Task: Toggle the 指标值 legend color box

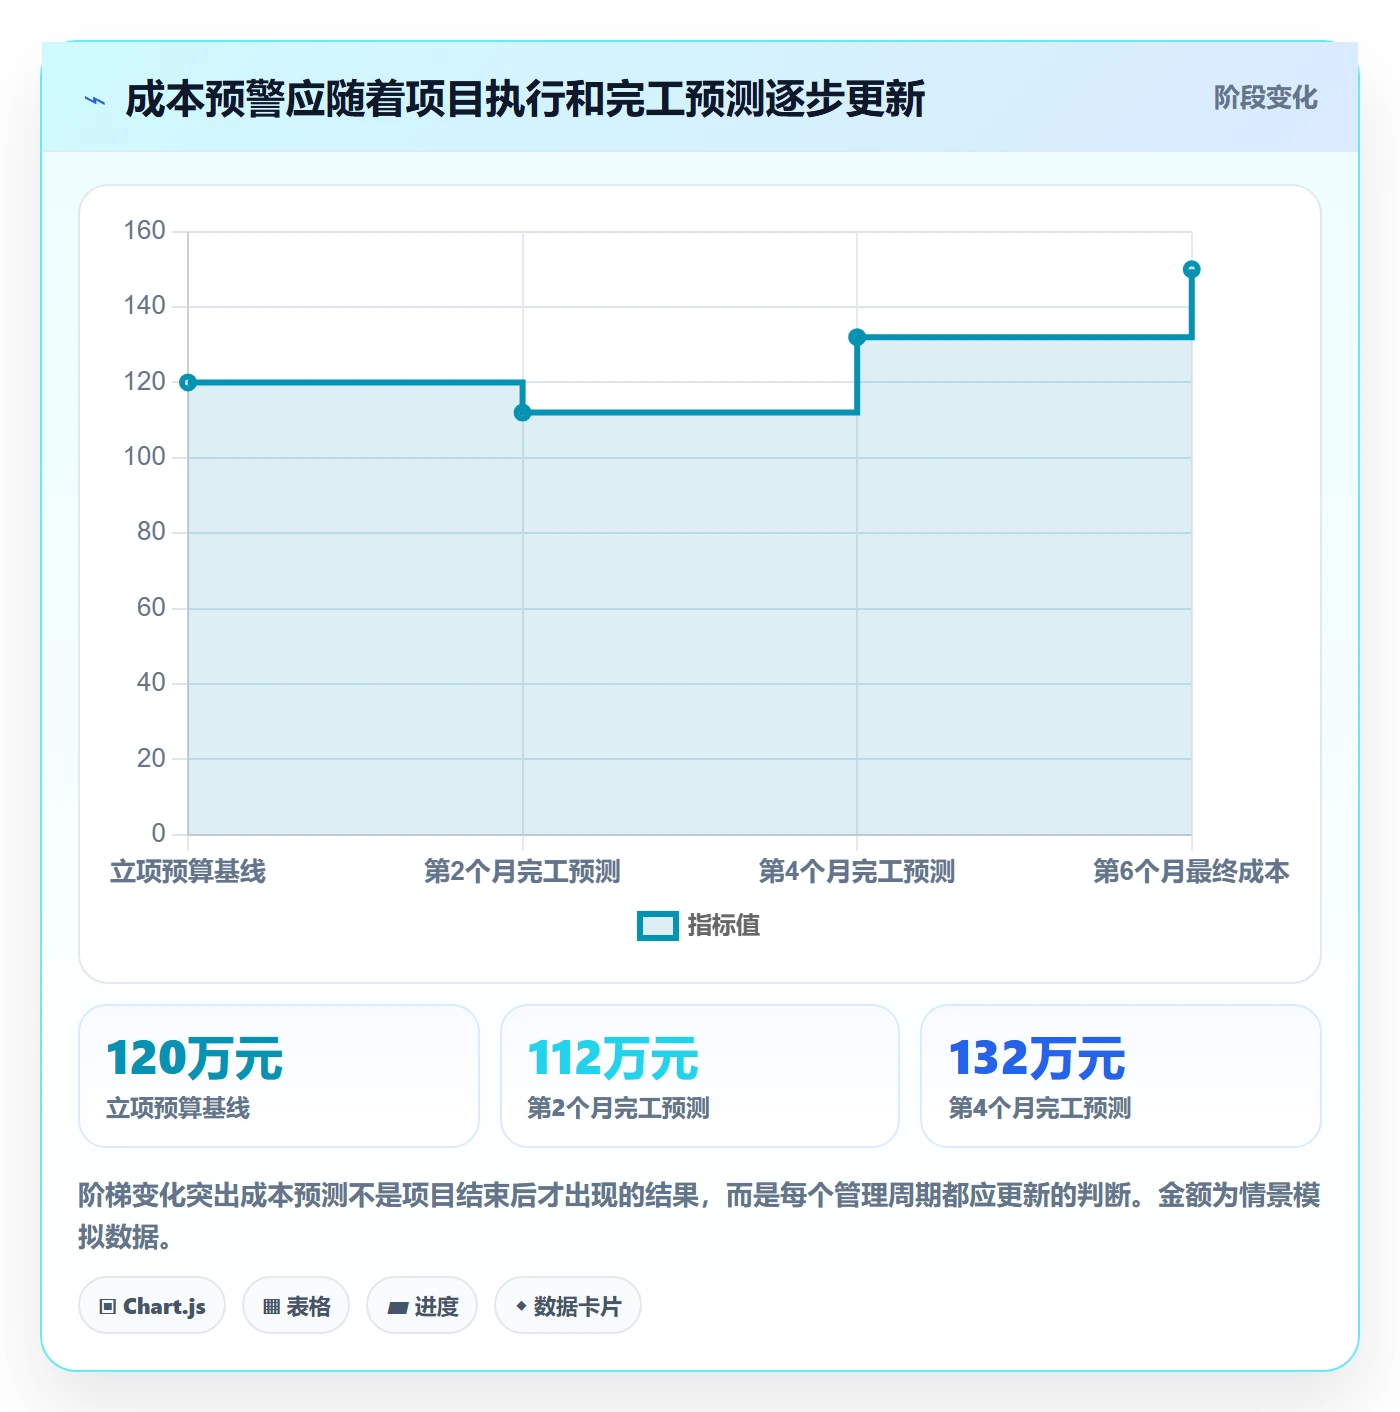Action: [657, 926]
